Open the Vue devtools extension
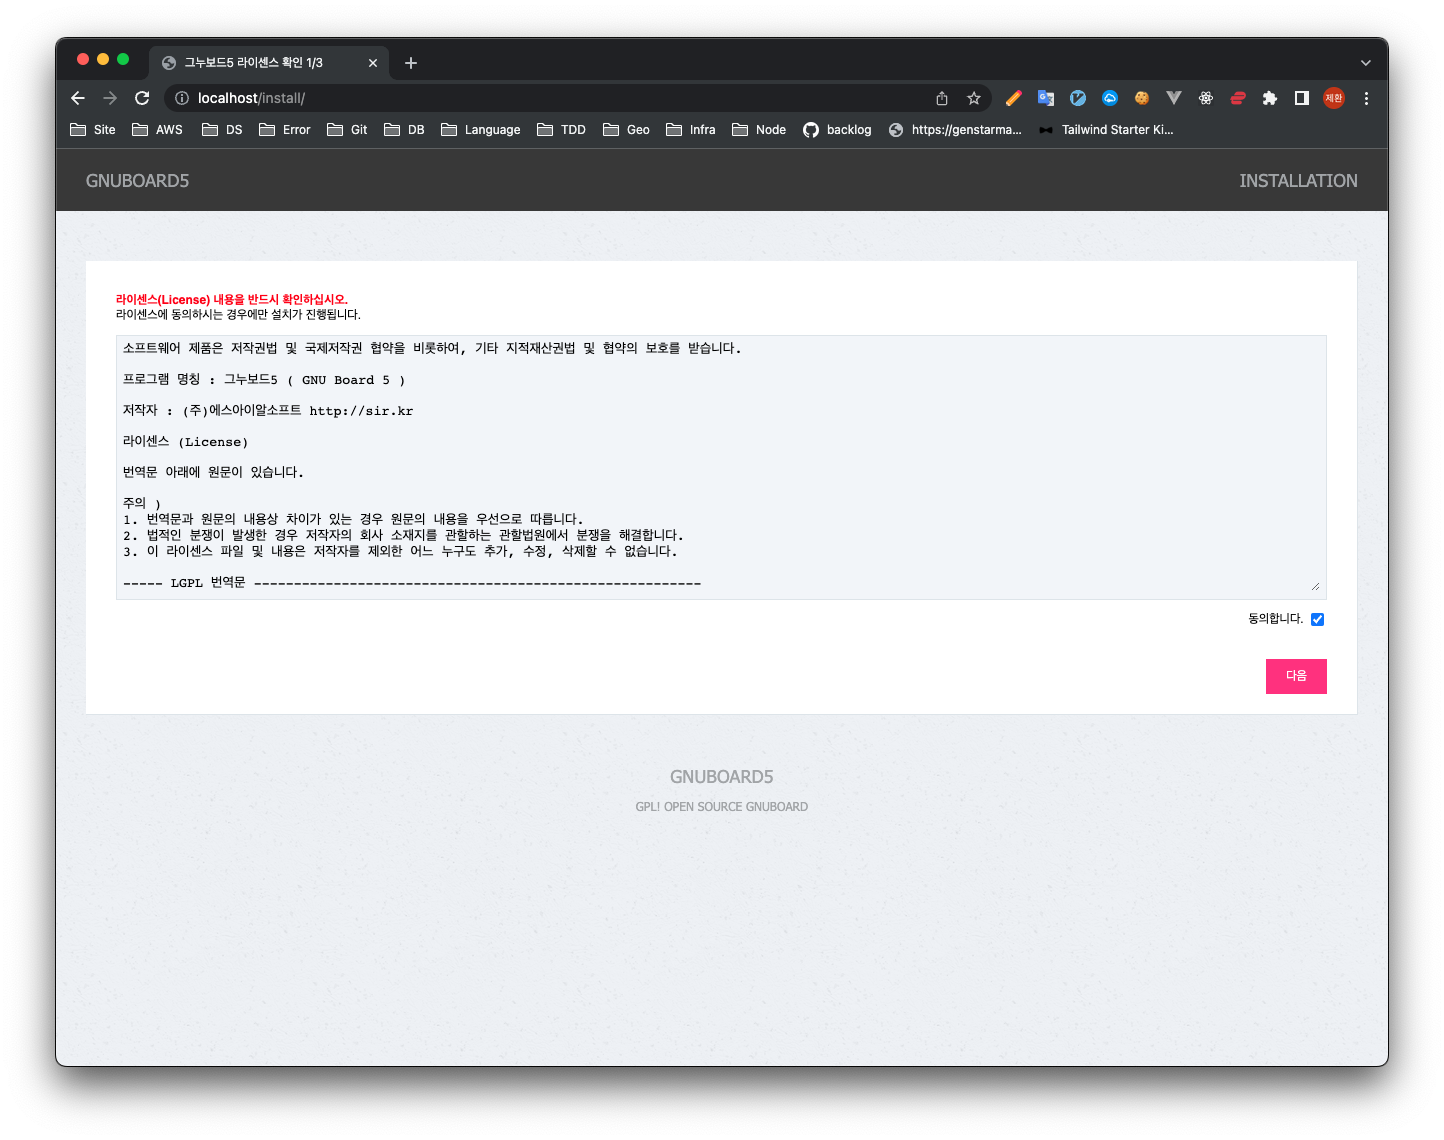The height and width of the screenshot is (1140, 1444). (x=1174, y=98)
